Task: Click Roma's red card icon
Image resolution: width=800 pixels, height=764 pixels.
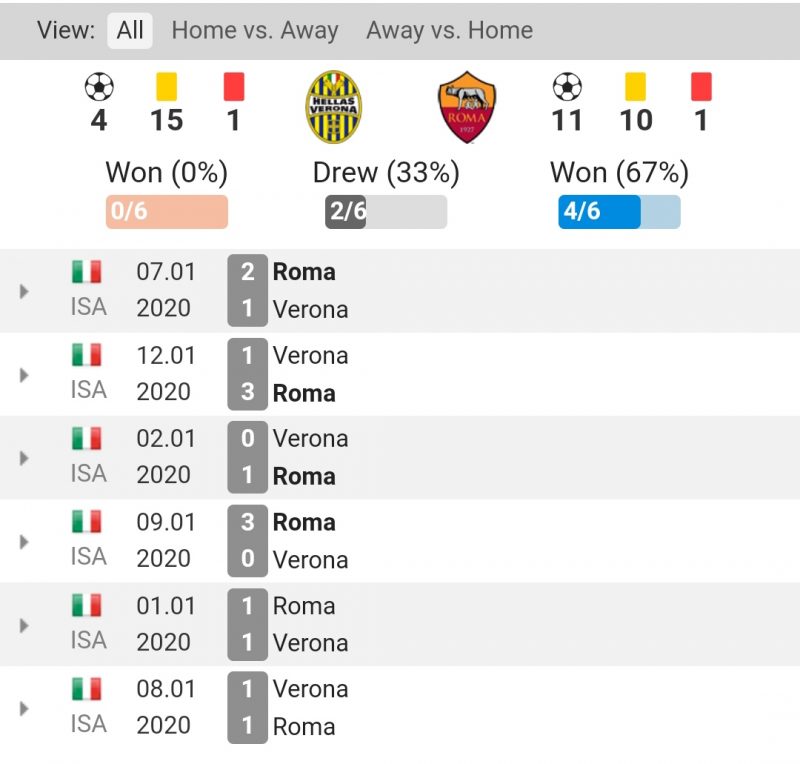Action: (701, 87)
